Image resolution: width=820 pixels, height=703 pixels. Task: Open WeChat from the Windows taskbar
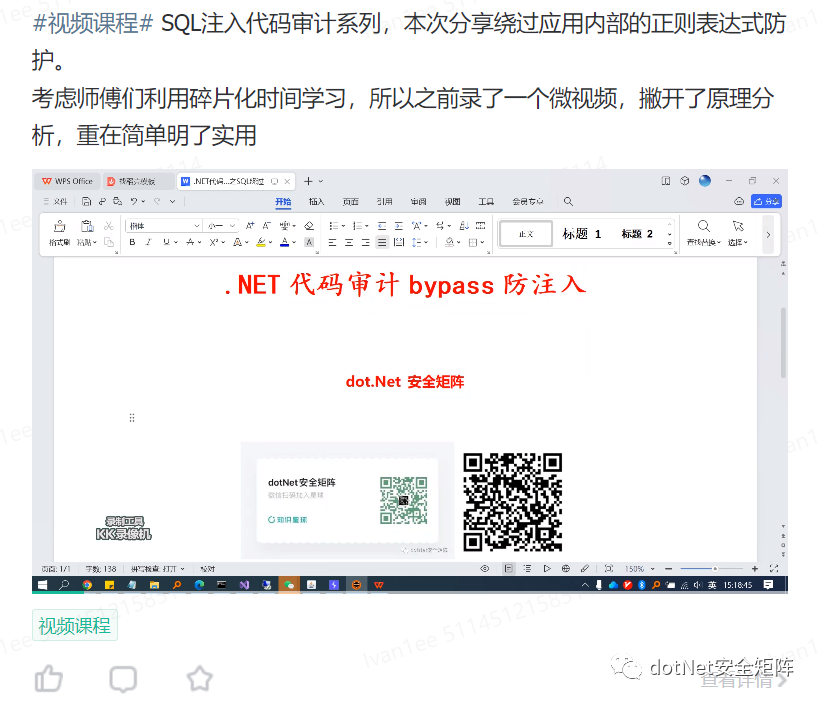(x=289, y=585)
